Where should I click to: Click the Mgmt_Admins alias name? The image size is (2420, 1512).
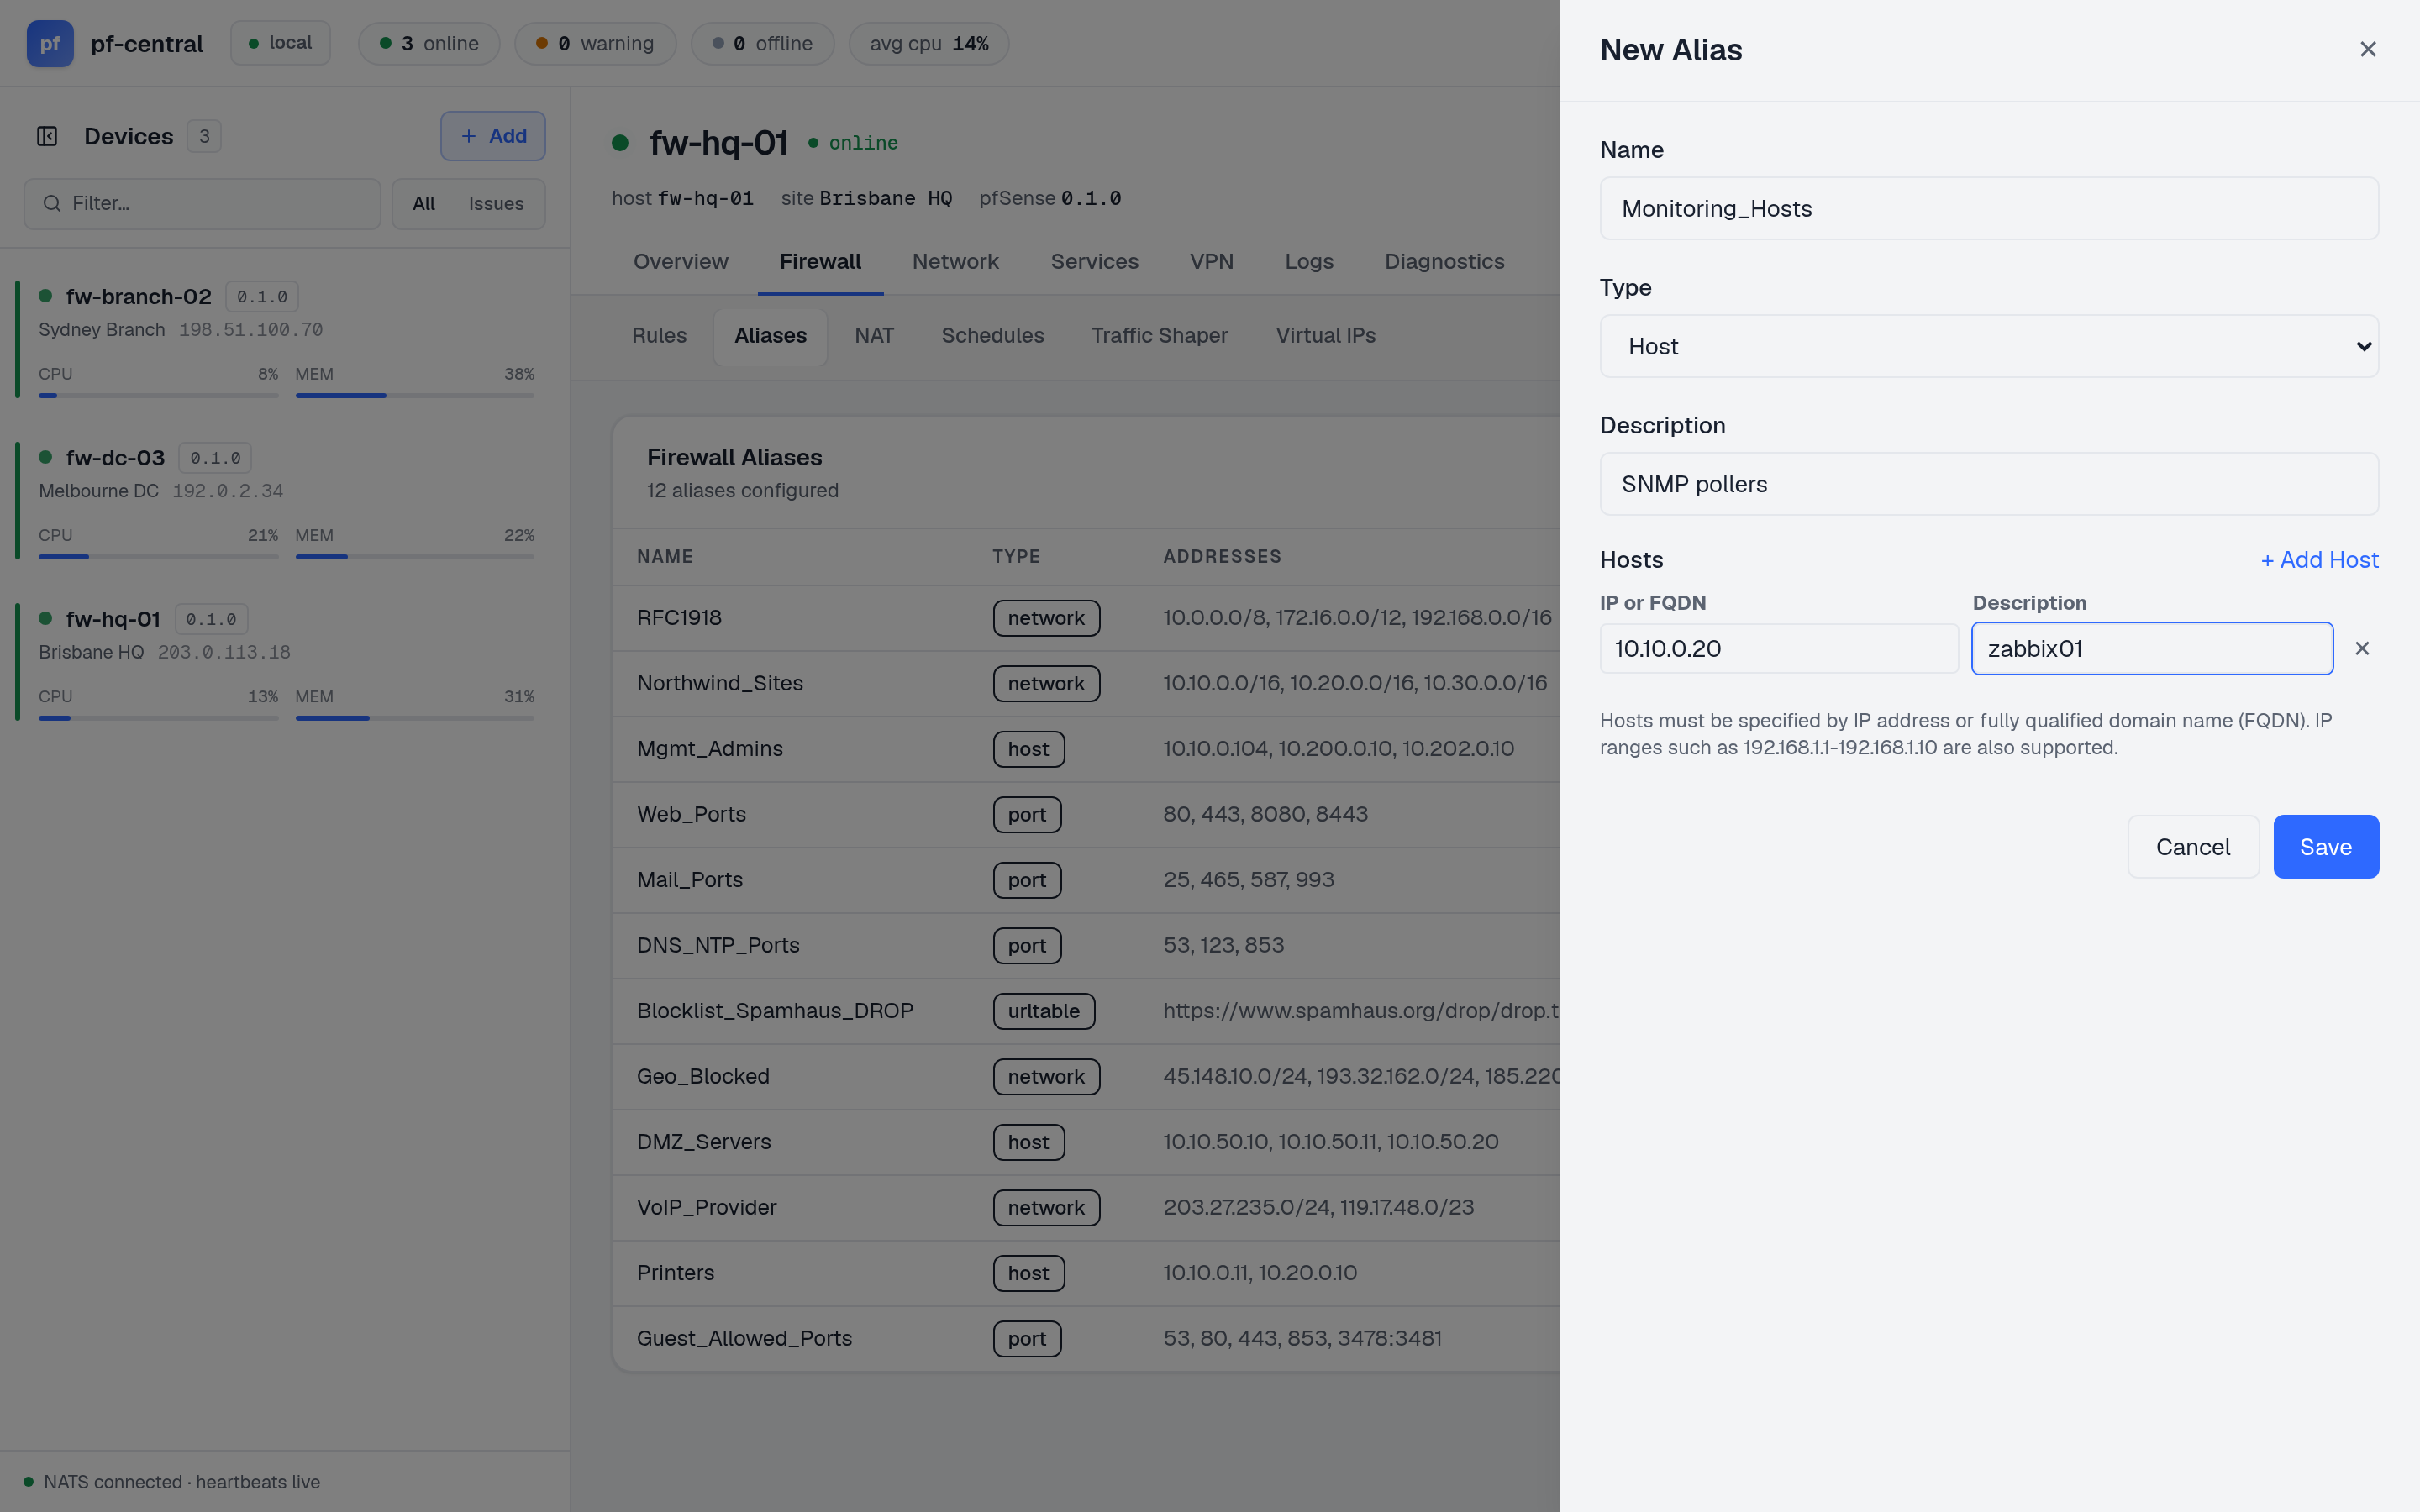click(710, 749)
